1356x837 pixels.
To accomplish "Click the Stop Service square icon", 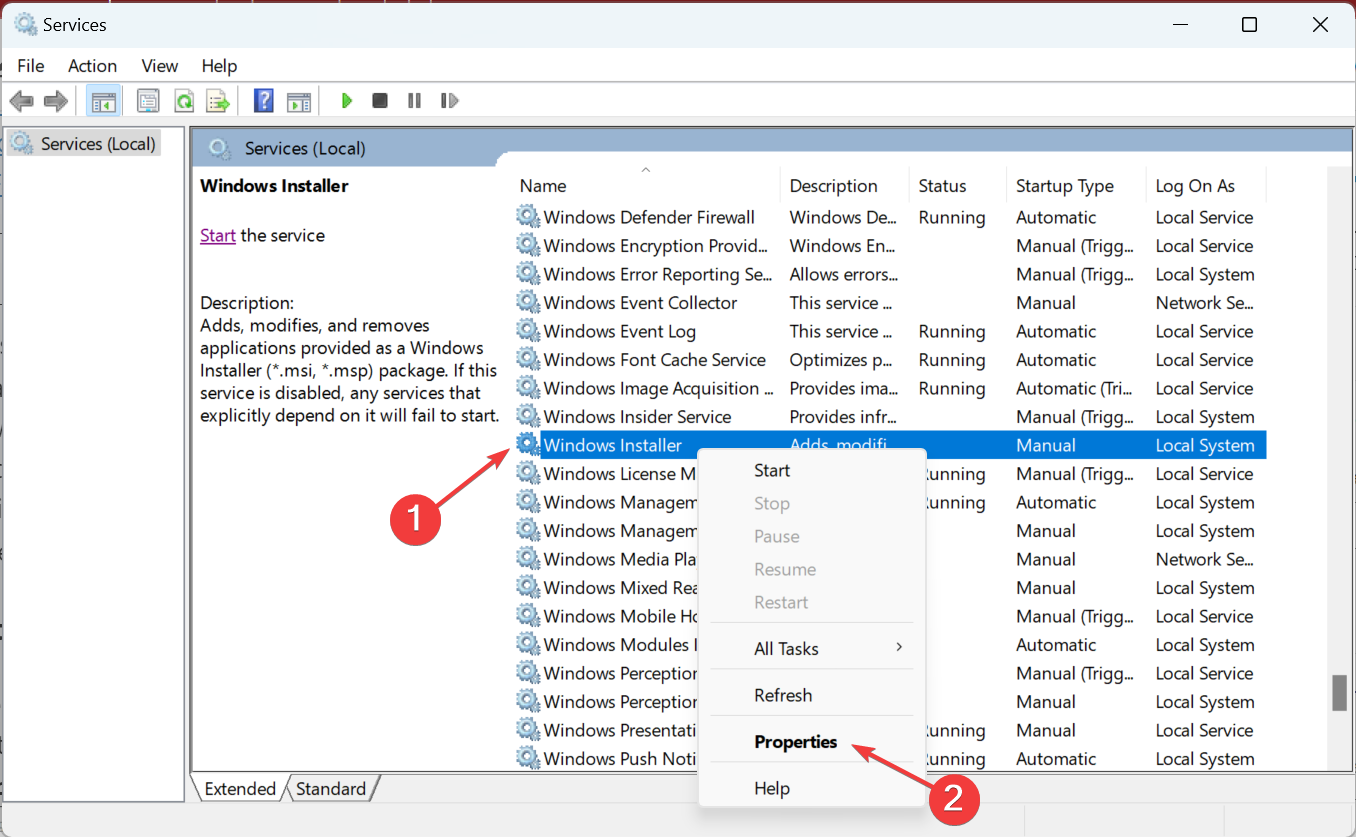I will point(380,101).
